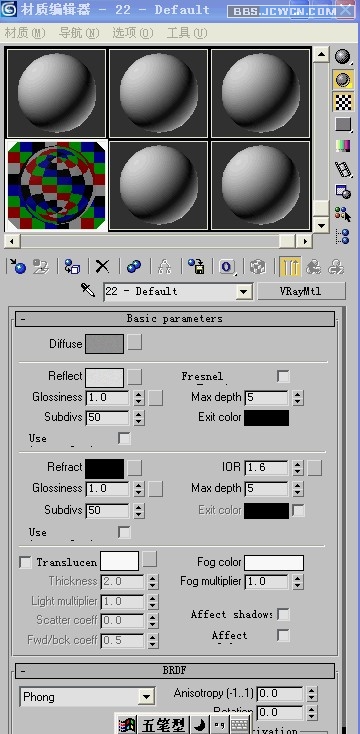Click the IOR map button

[x=315, y=468]
